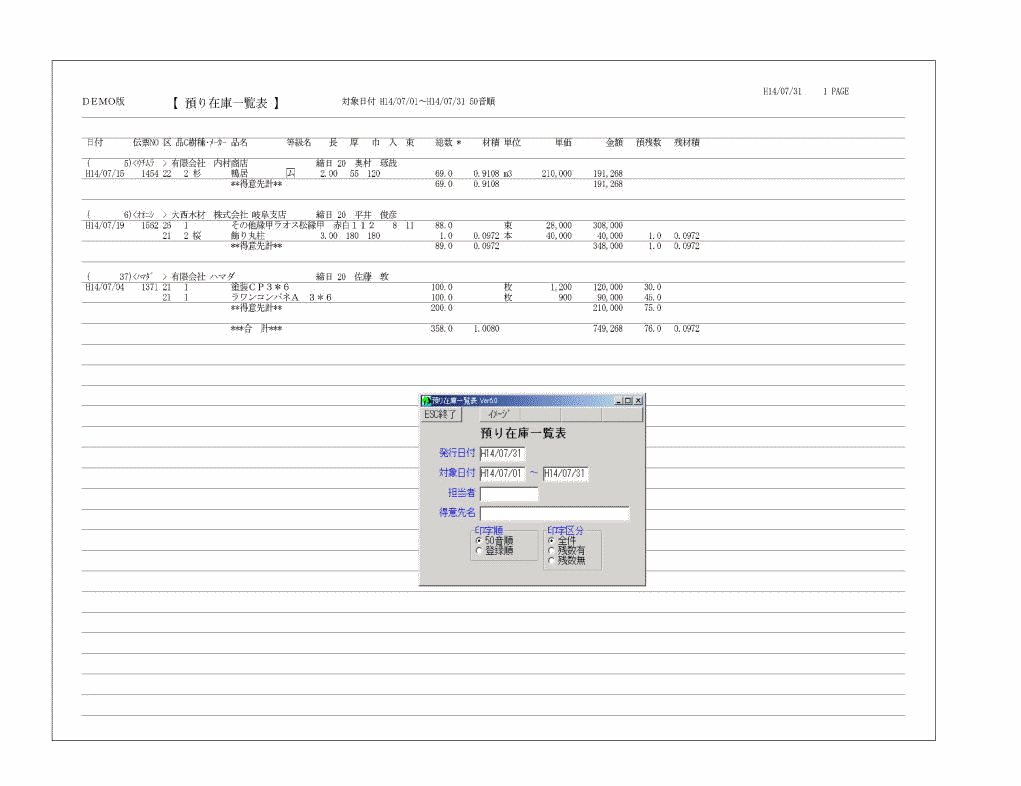
Task: Minimize the 預り在庫一覧表 dialog window
Action: 619,400
